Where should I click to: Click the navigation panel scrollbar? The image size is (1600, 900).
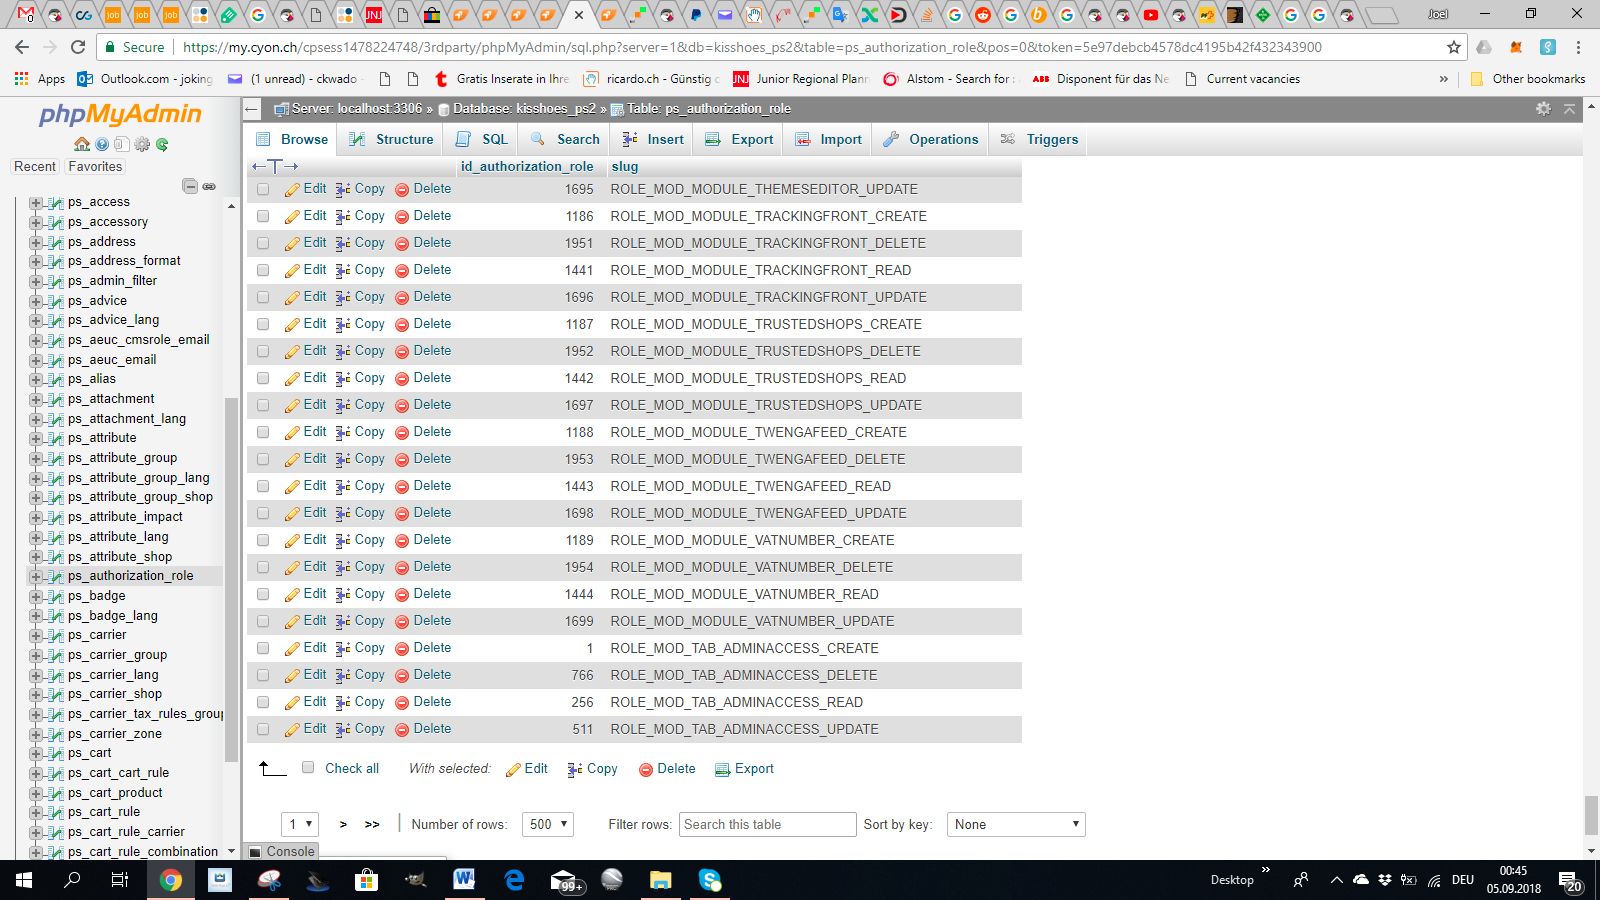[231, 580]
